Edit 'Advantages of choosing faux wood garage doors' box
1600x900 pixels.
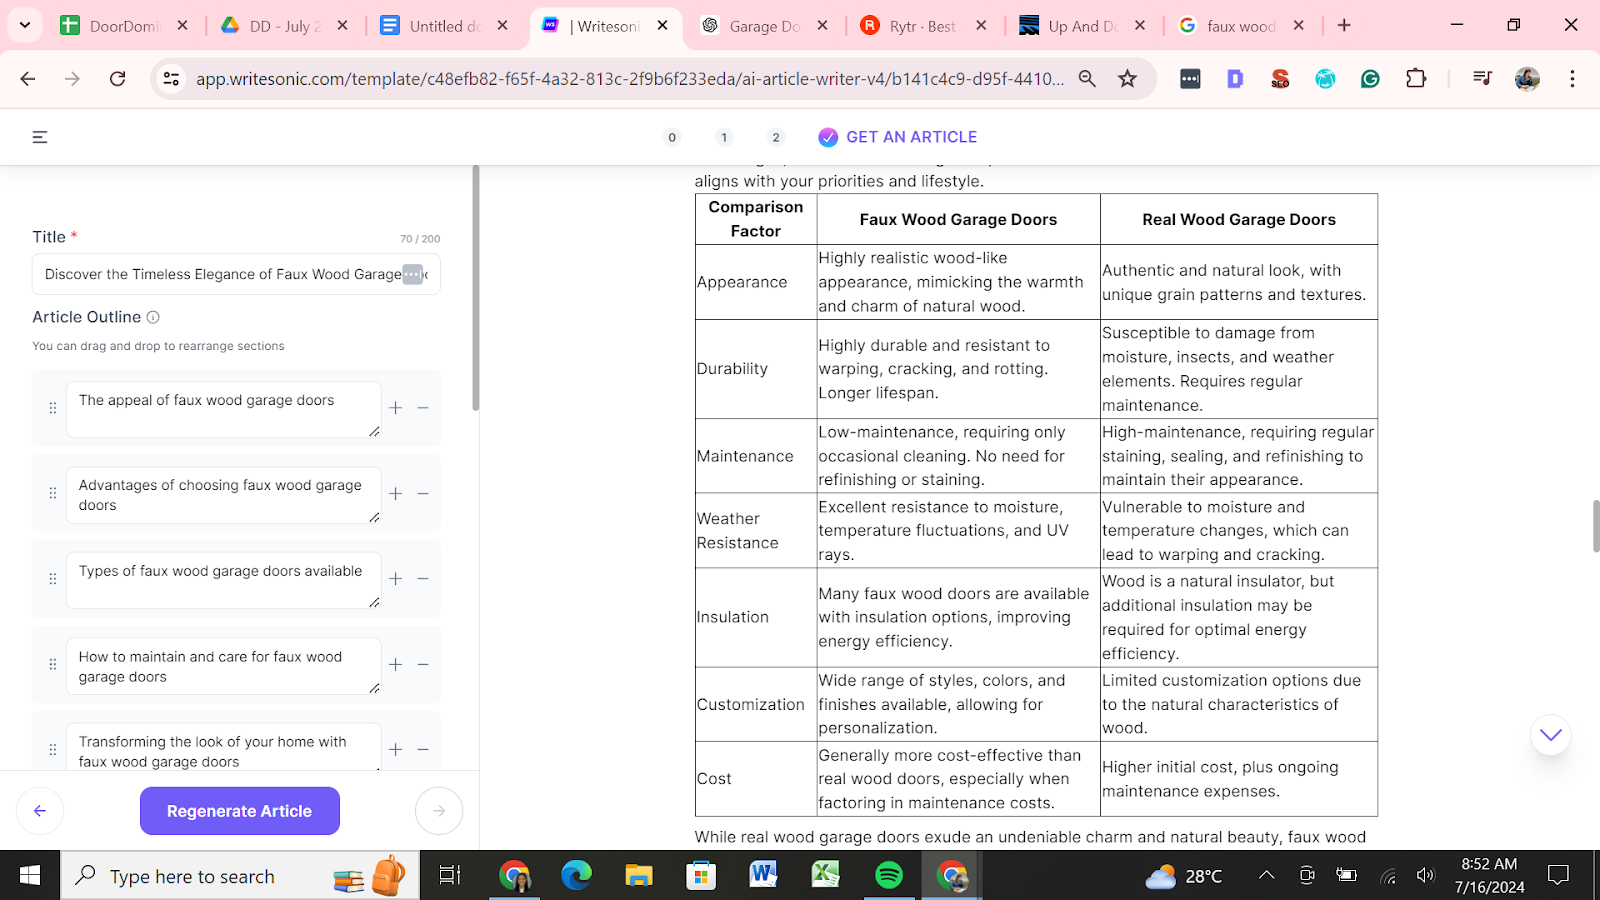223,495
